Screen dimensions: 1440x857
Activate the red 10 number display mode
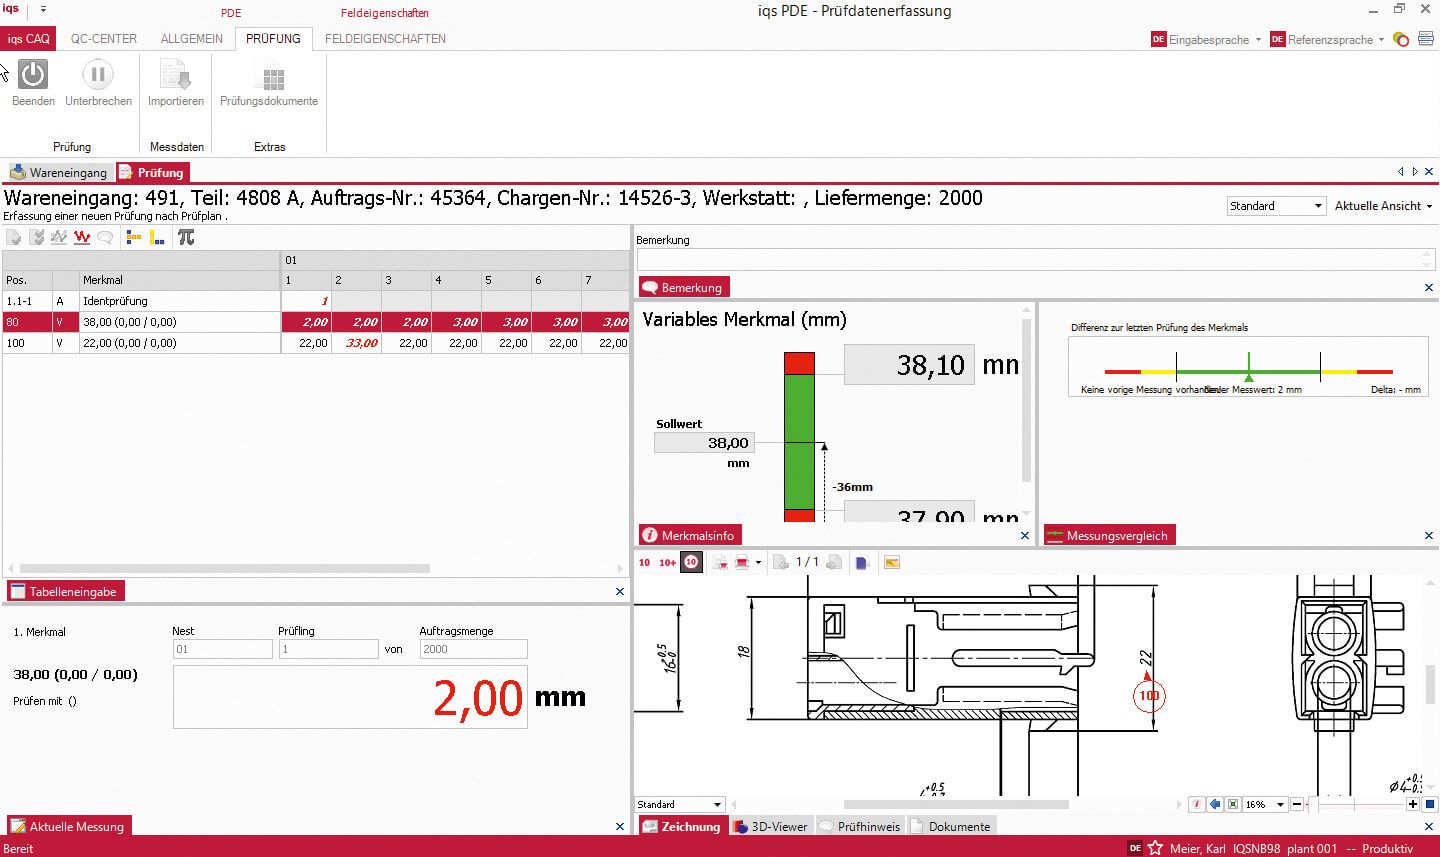click(x=644, y=562)
